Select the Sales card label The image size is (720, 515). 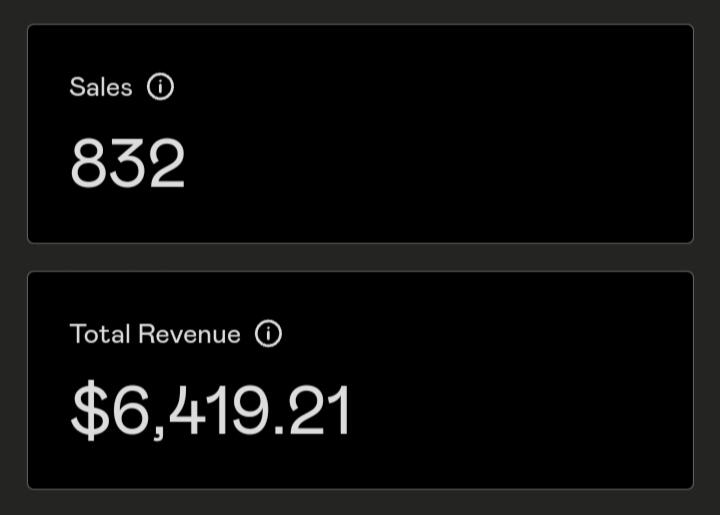click(x=101, y=87)
